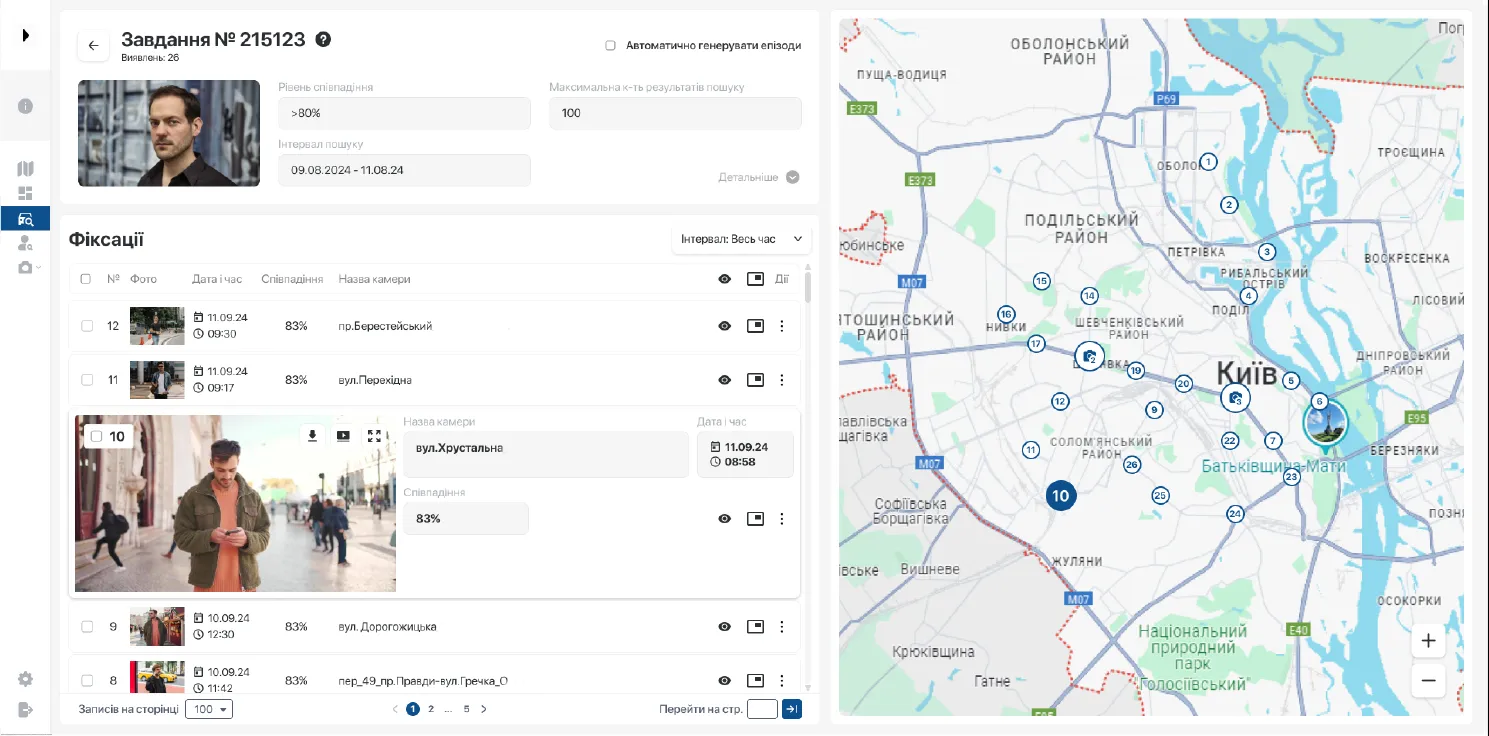This screenshot has height=736, width=1489.
Task: Open the photo thumbnail in row 12
Action: tap(157, 326)
